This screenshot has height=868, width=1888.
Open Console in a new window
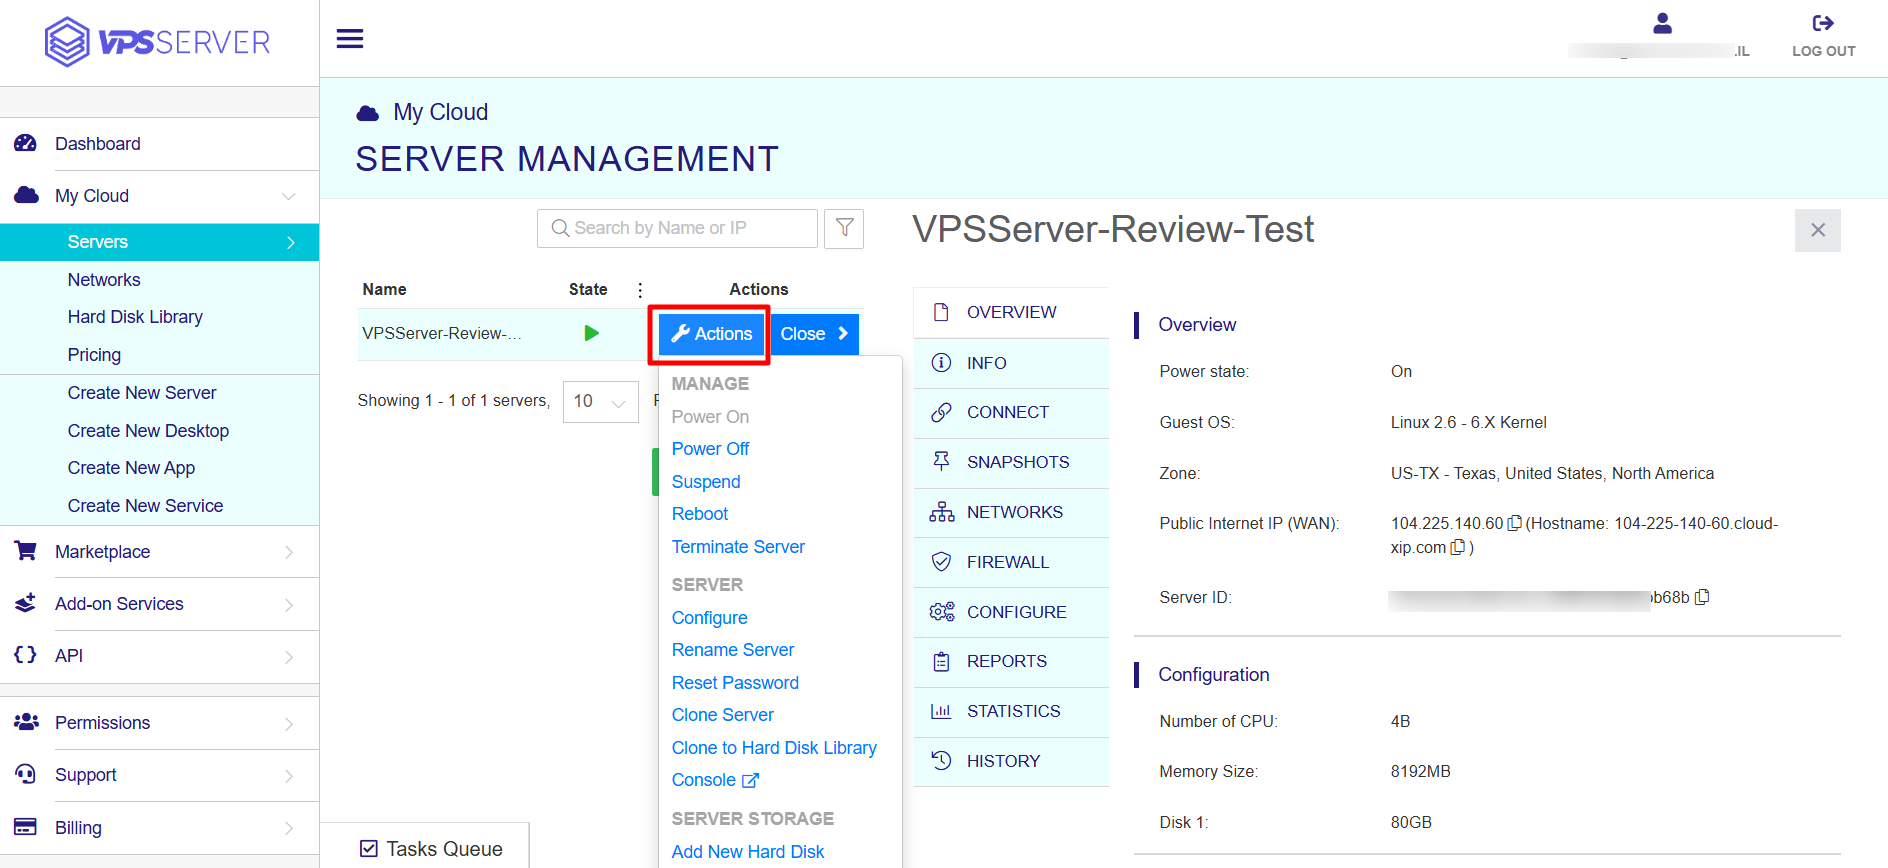[x=715, y=780]
